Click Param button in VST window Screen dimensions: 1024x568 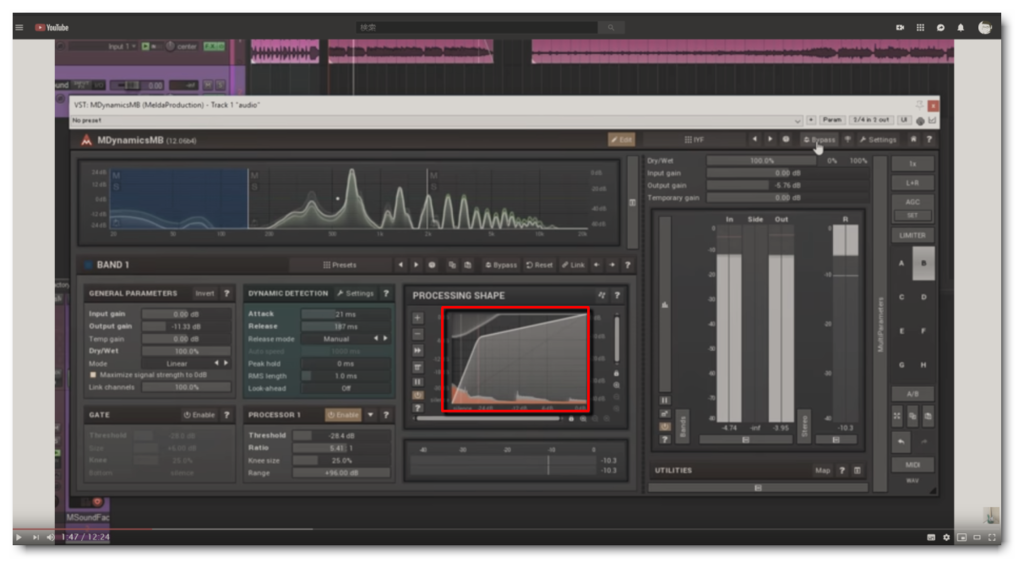click(832, 120)
